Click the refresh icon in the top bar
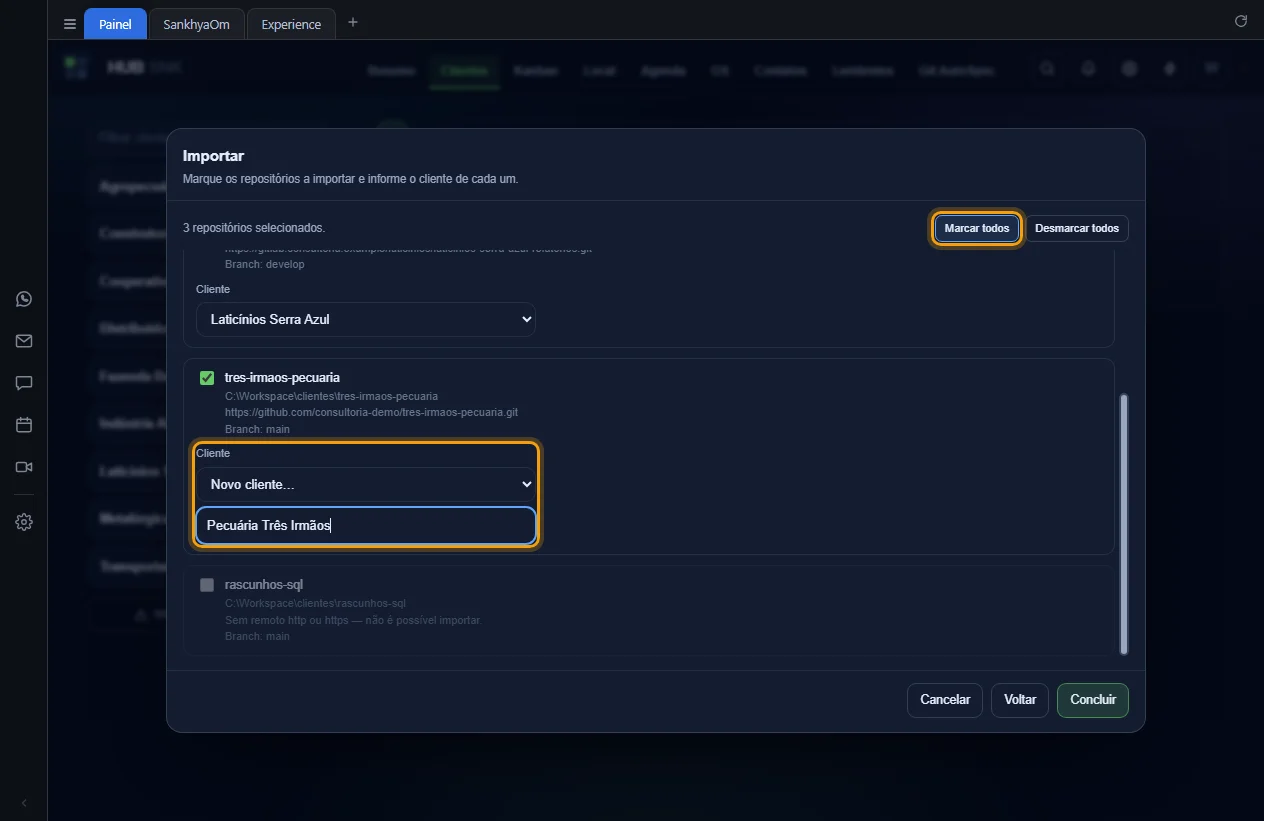 tap(1241, 21)
